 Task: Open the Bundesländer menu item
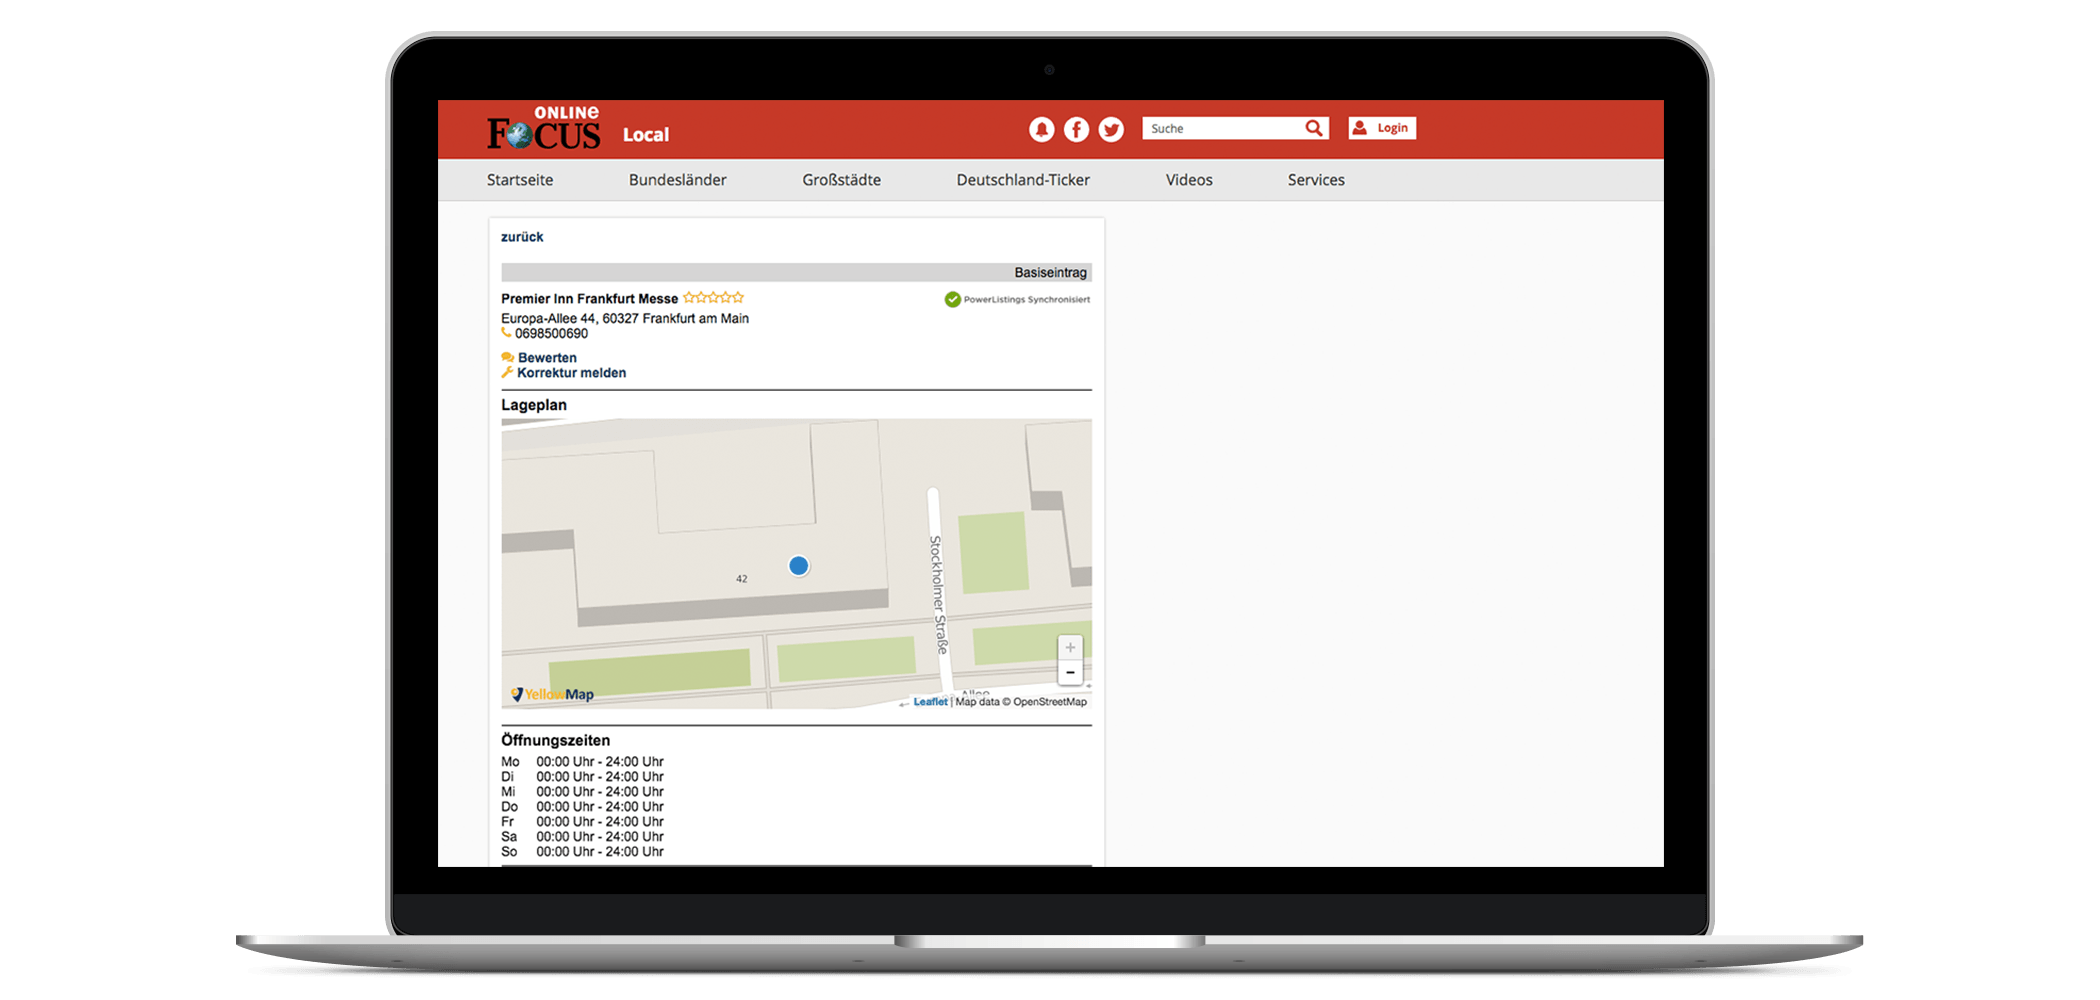tap(677, 180)
